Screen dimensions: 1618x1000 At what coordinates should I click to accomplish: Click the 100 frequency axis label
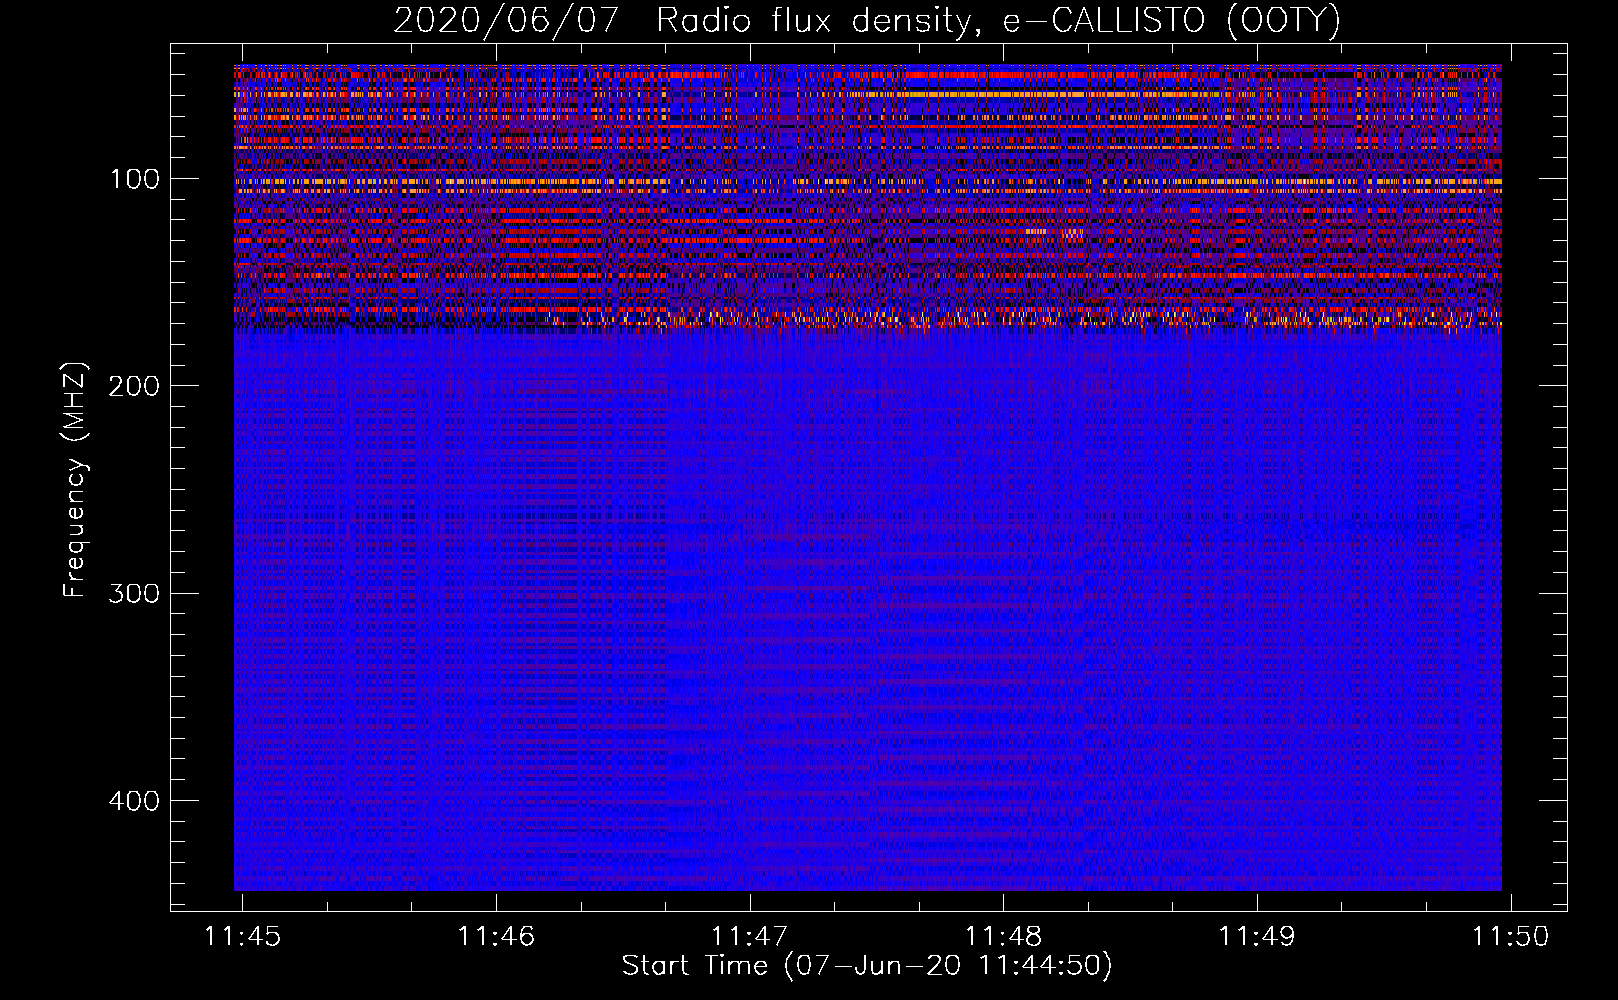tap(135, 180)
